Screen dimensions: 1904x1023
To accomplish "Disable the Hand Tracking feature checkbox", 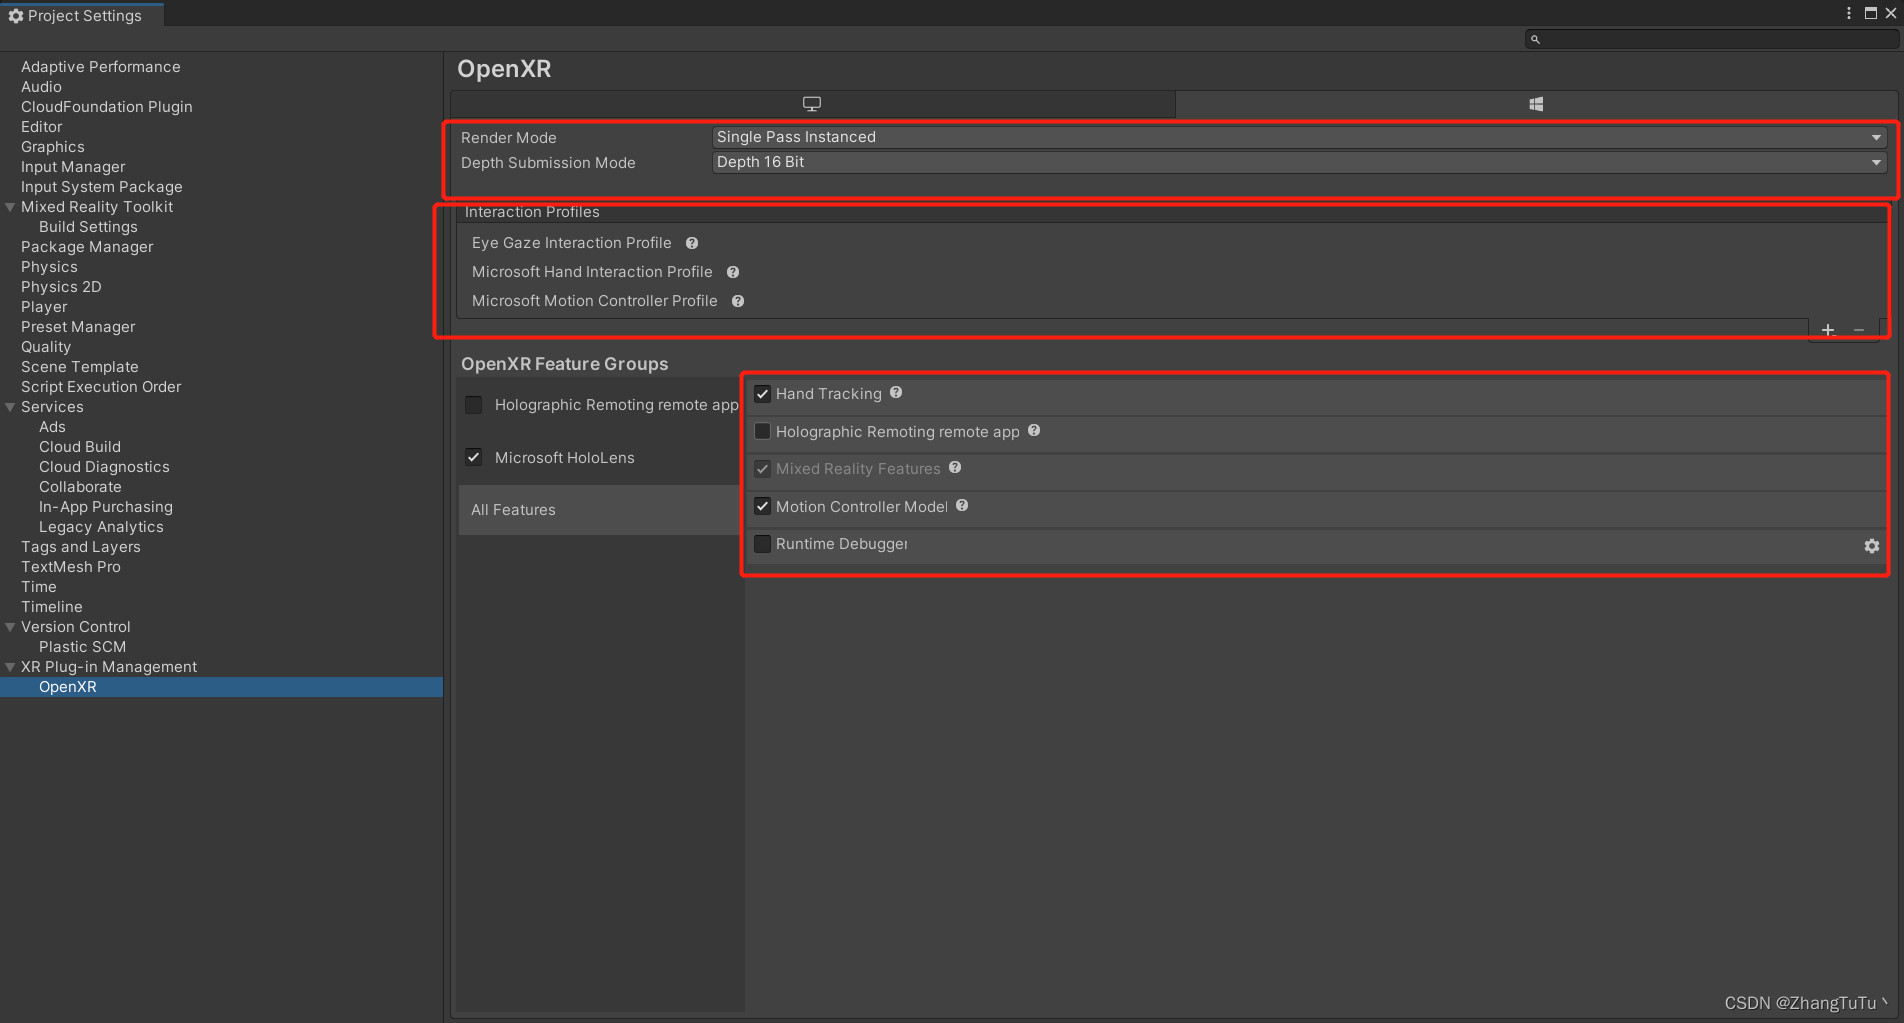I will 762,394.
